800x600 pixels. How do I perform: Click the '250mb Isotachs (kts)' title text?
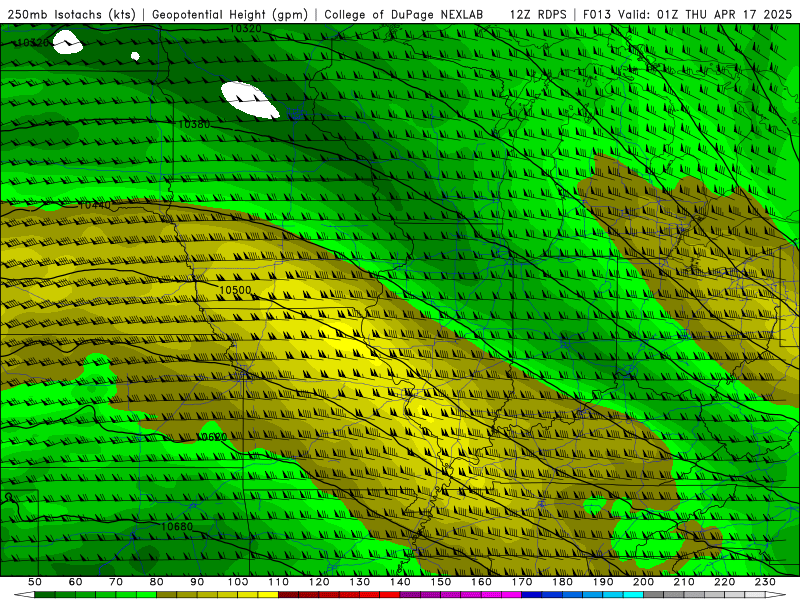click(x=71, y=15)
